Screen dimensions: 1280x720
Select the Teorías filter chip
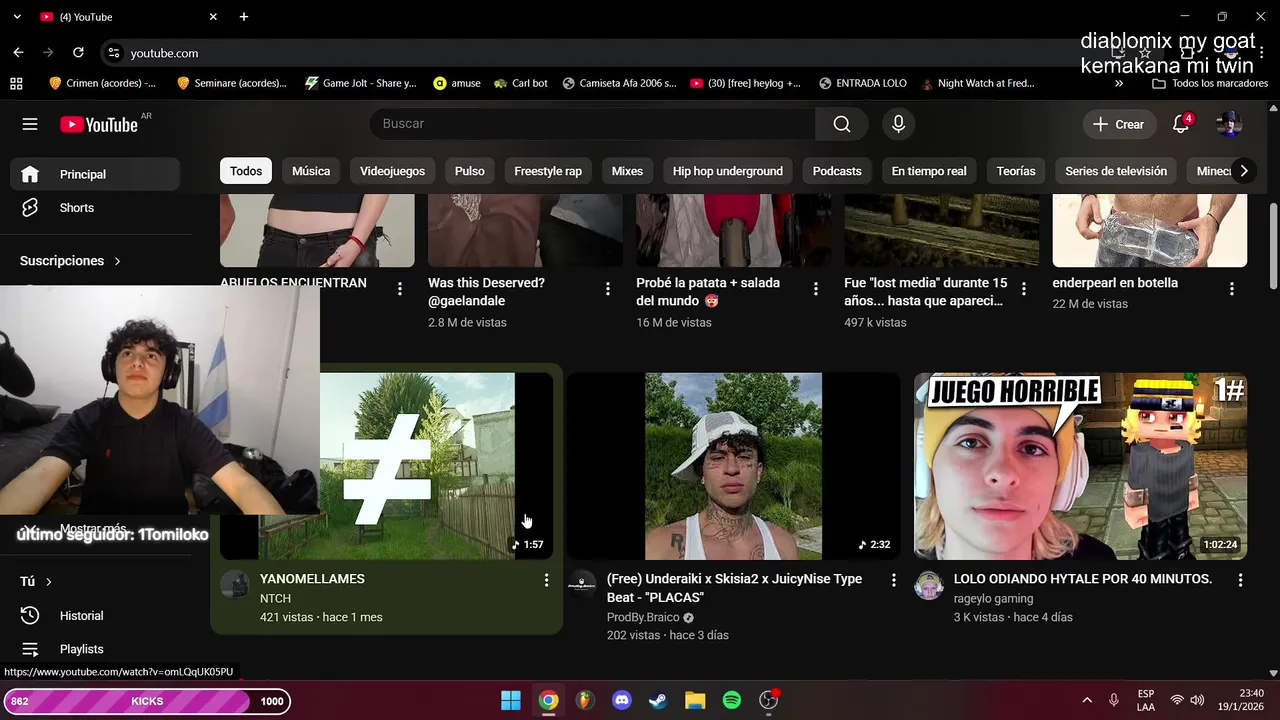1016,171
